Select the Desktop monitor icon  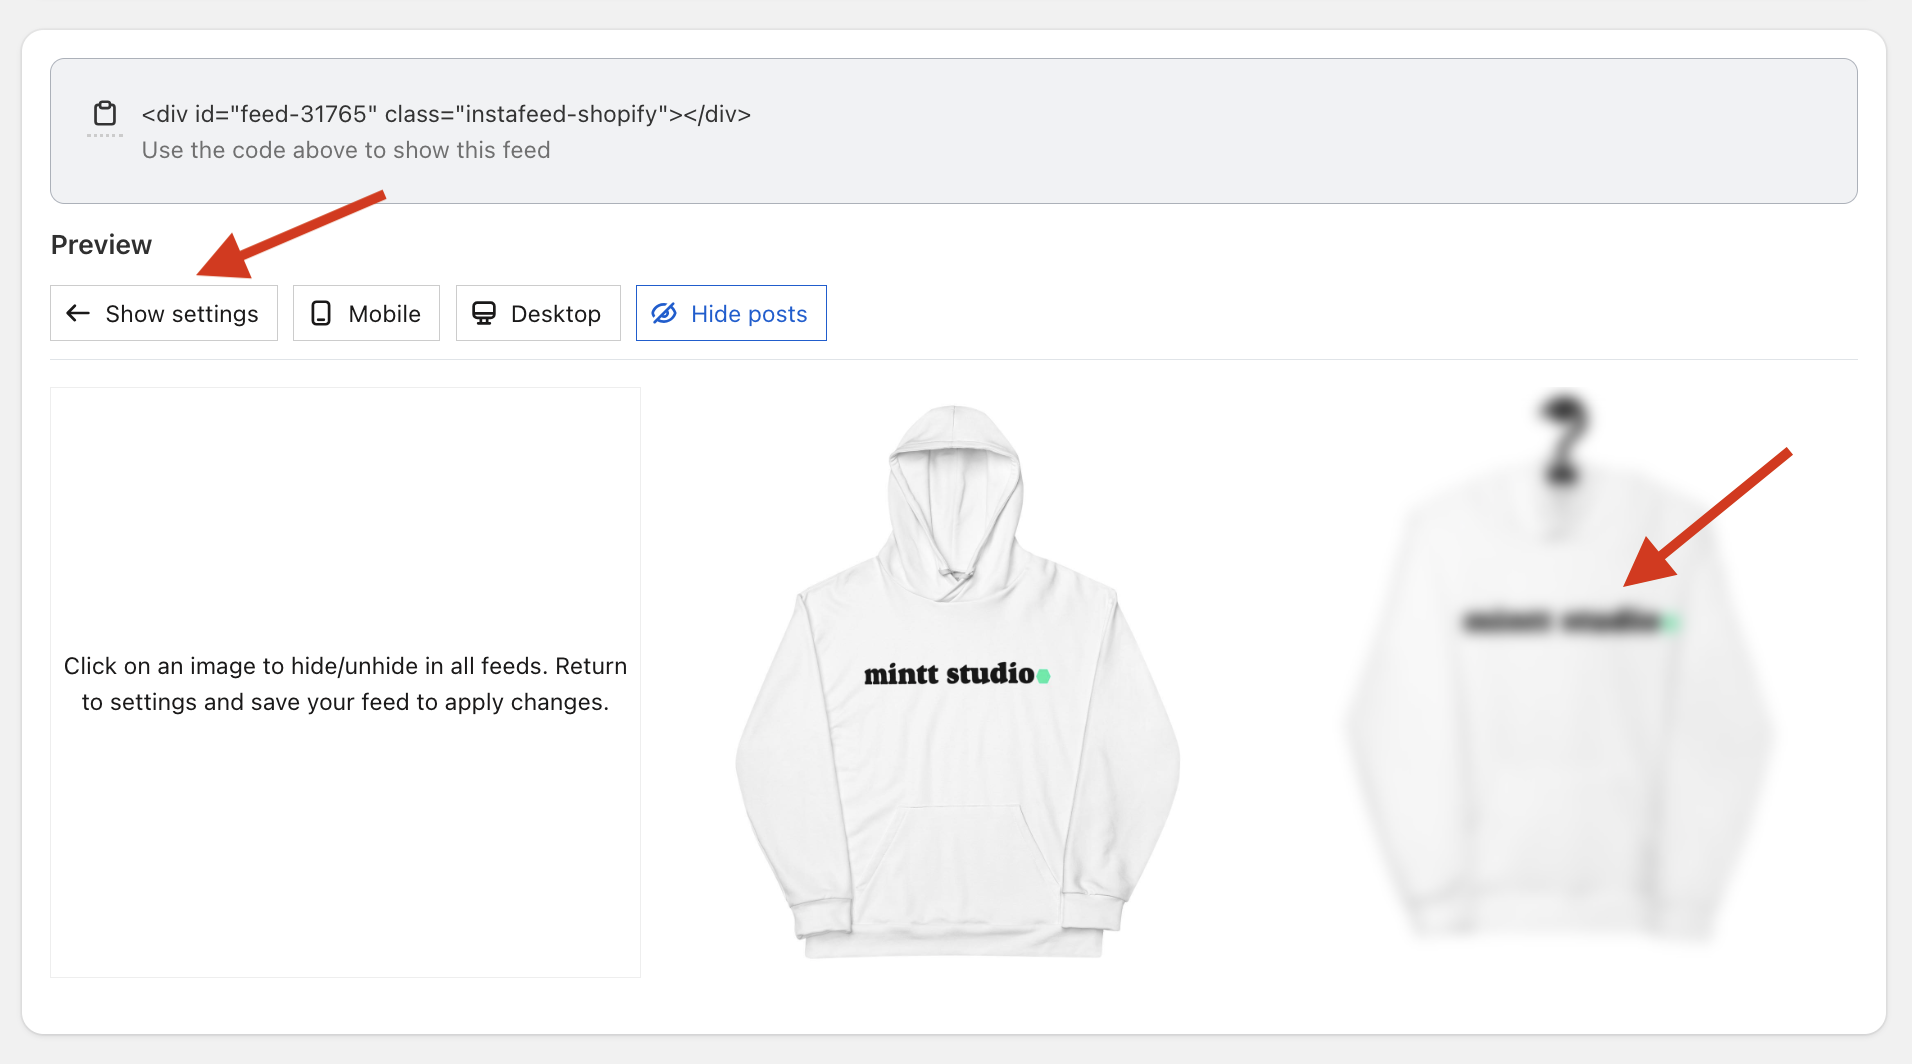click(x=486, y=313)
